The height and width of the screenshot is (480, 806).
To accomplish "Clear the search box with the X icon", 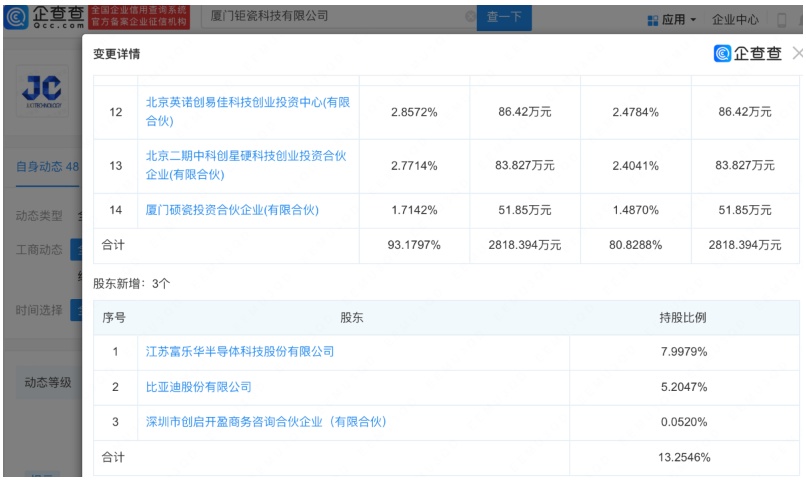I will click(x=471, y=18).
